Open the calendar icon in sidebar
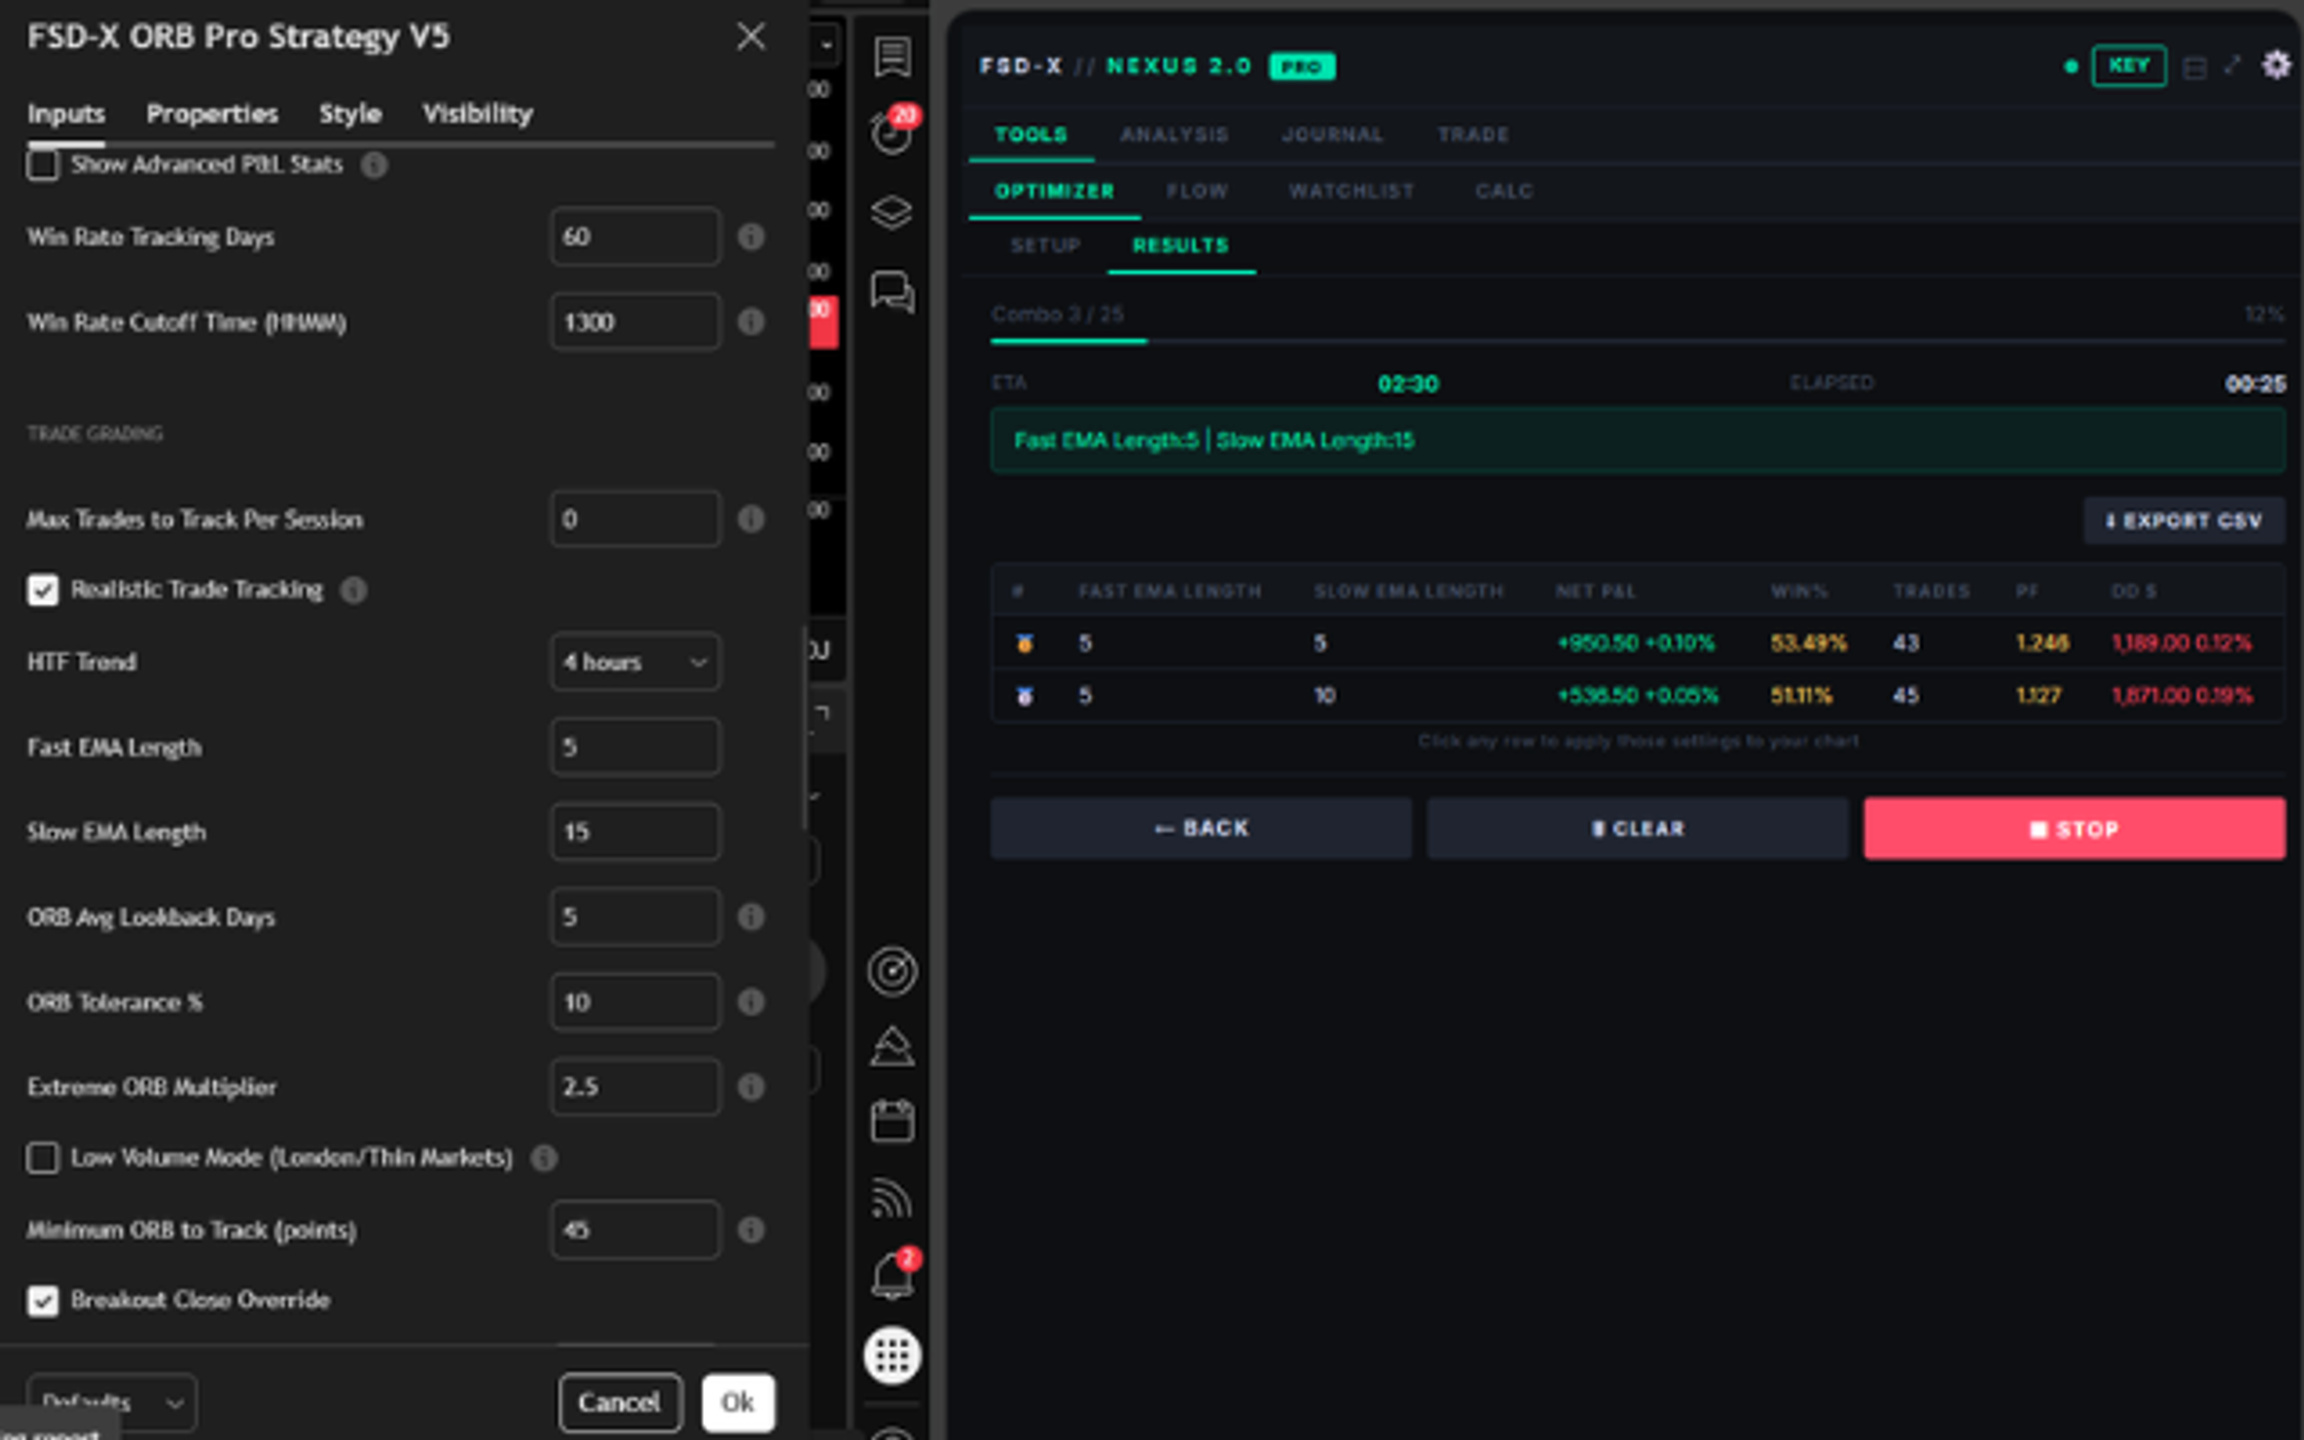 tap(892, 1121)
